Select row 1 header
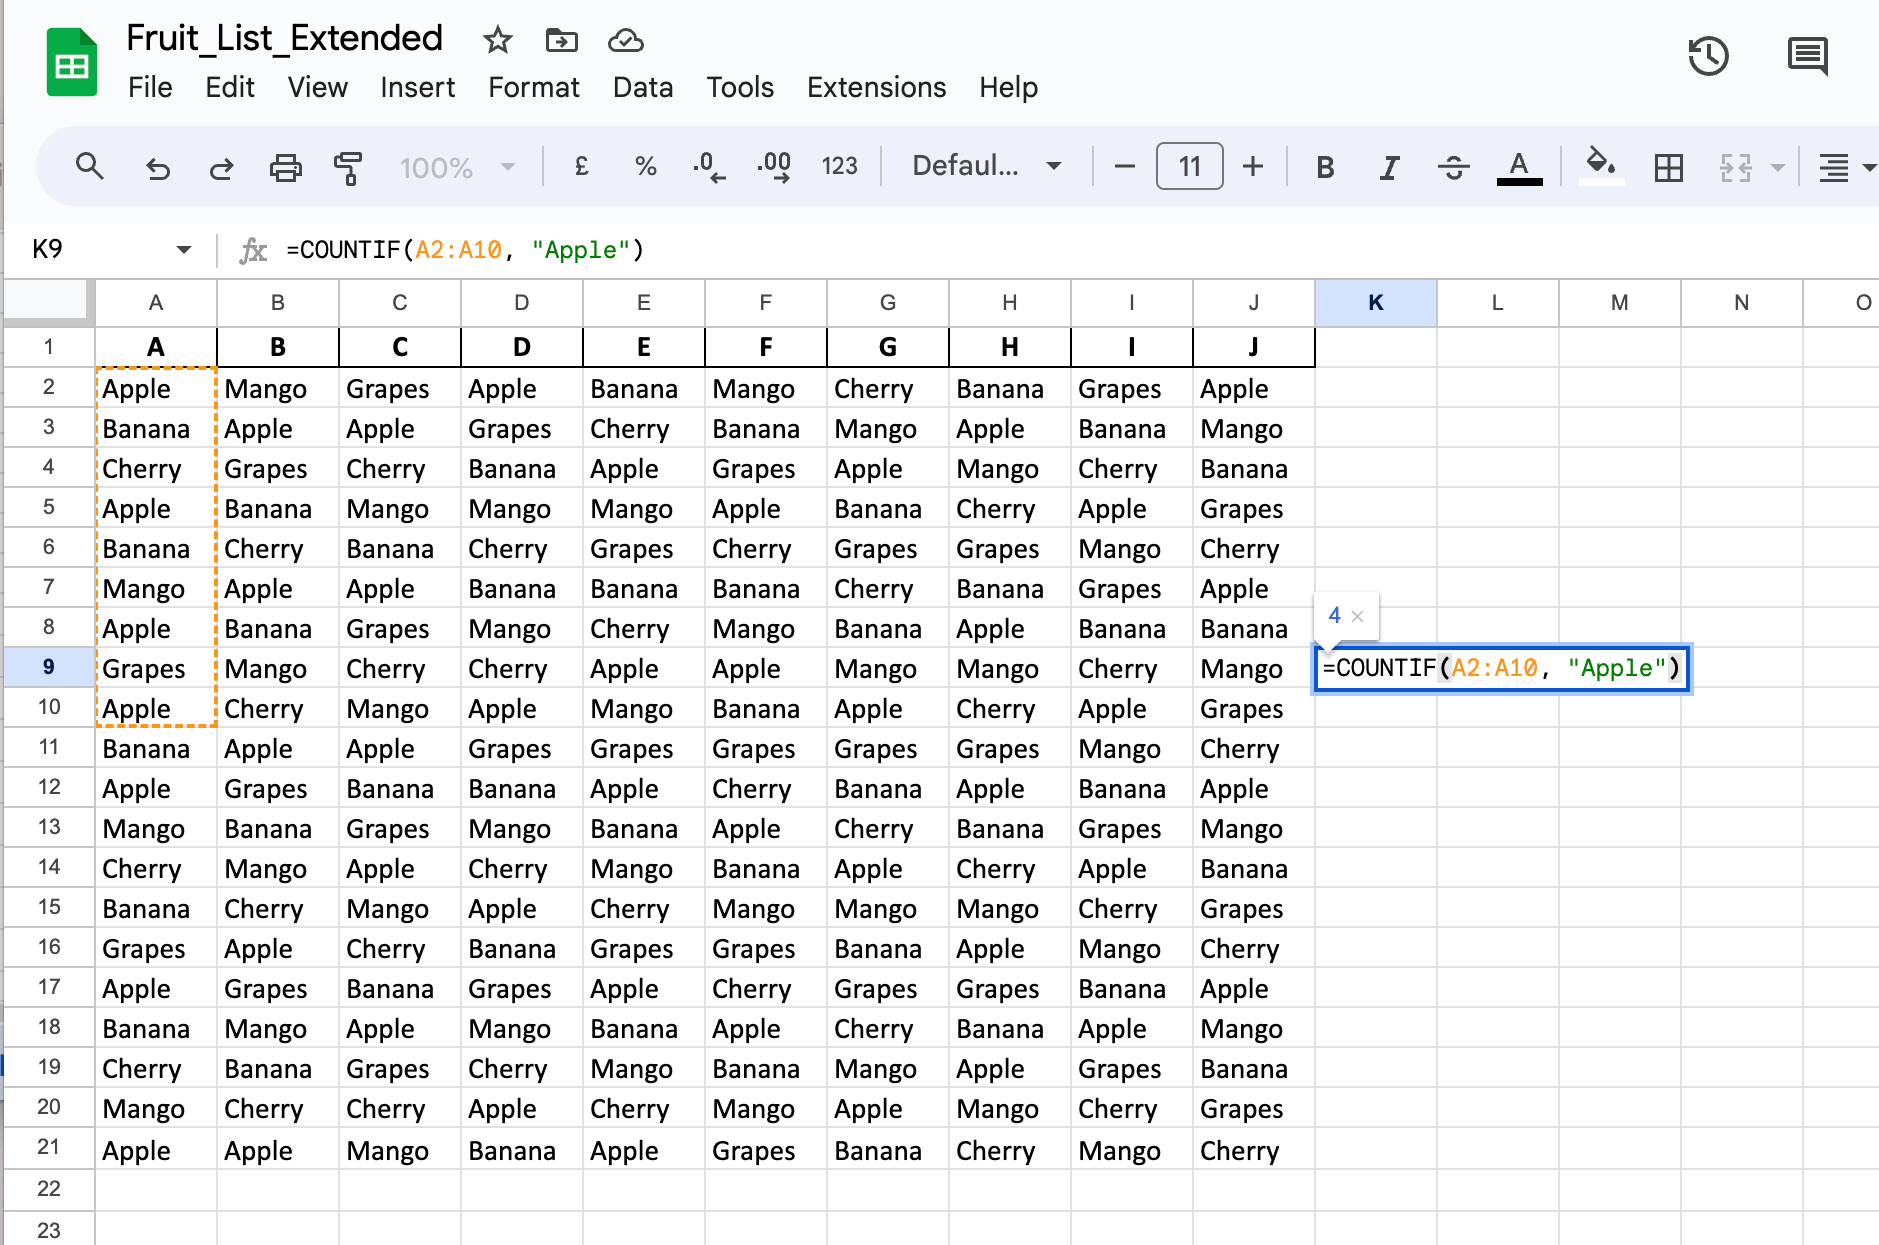1879x1245 pixels. (49, 347)
